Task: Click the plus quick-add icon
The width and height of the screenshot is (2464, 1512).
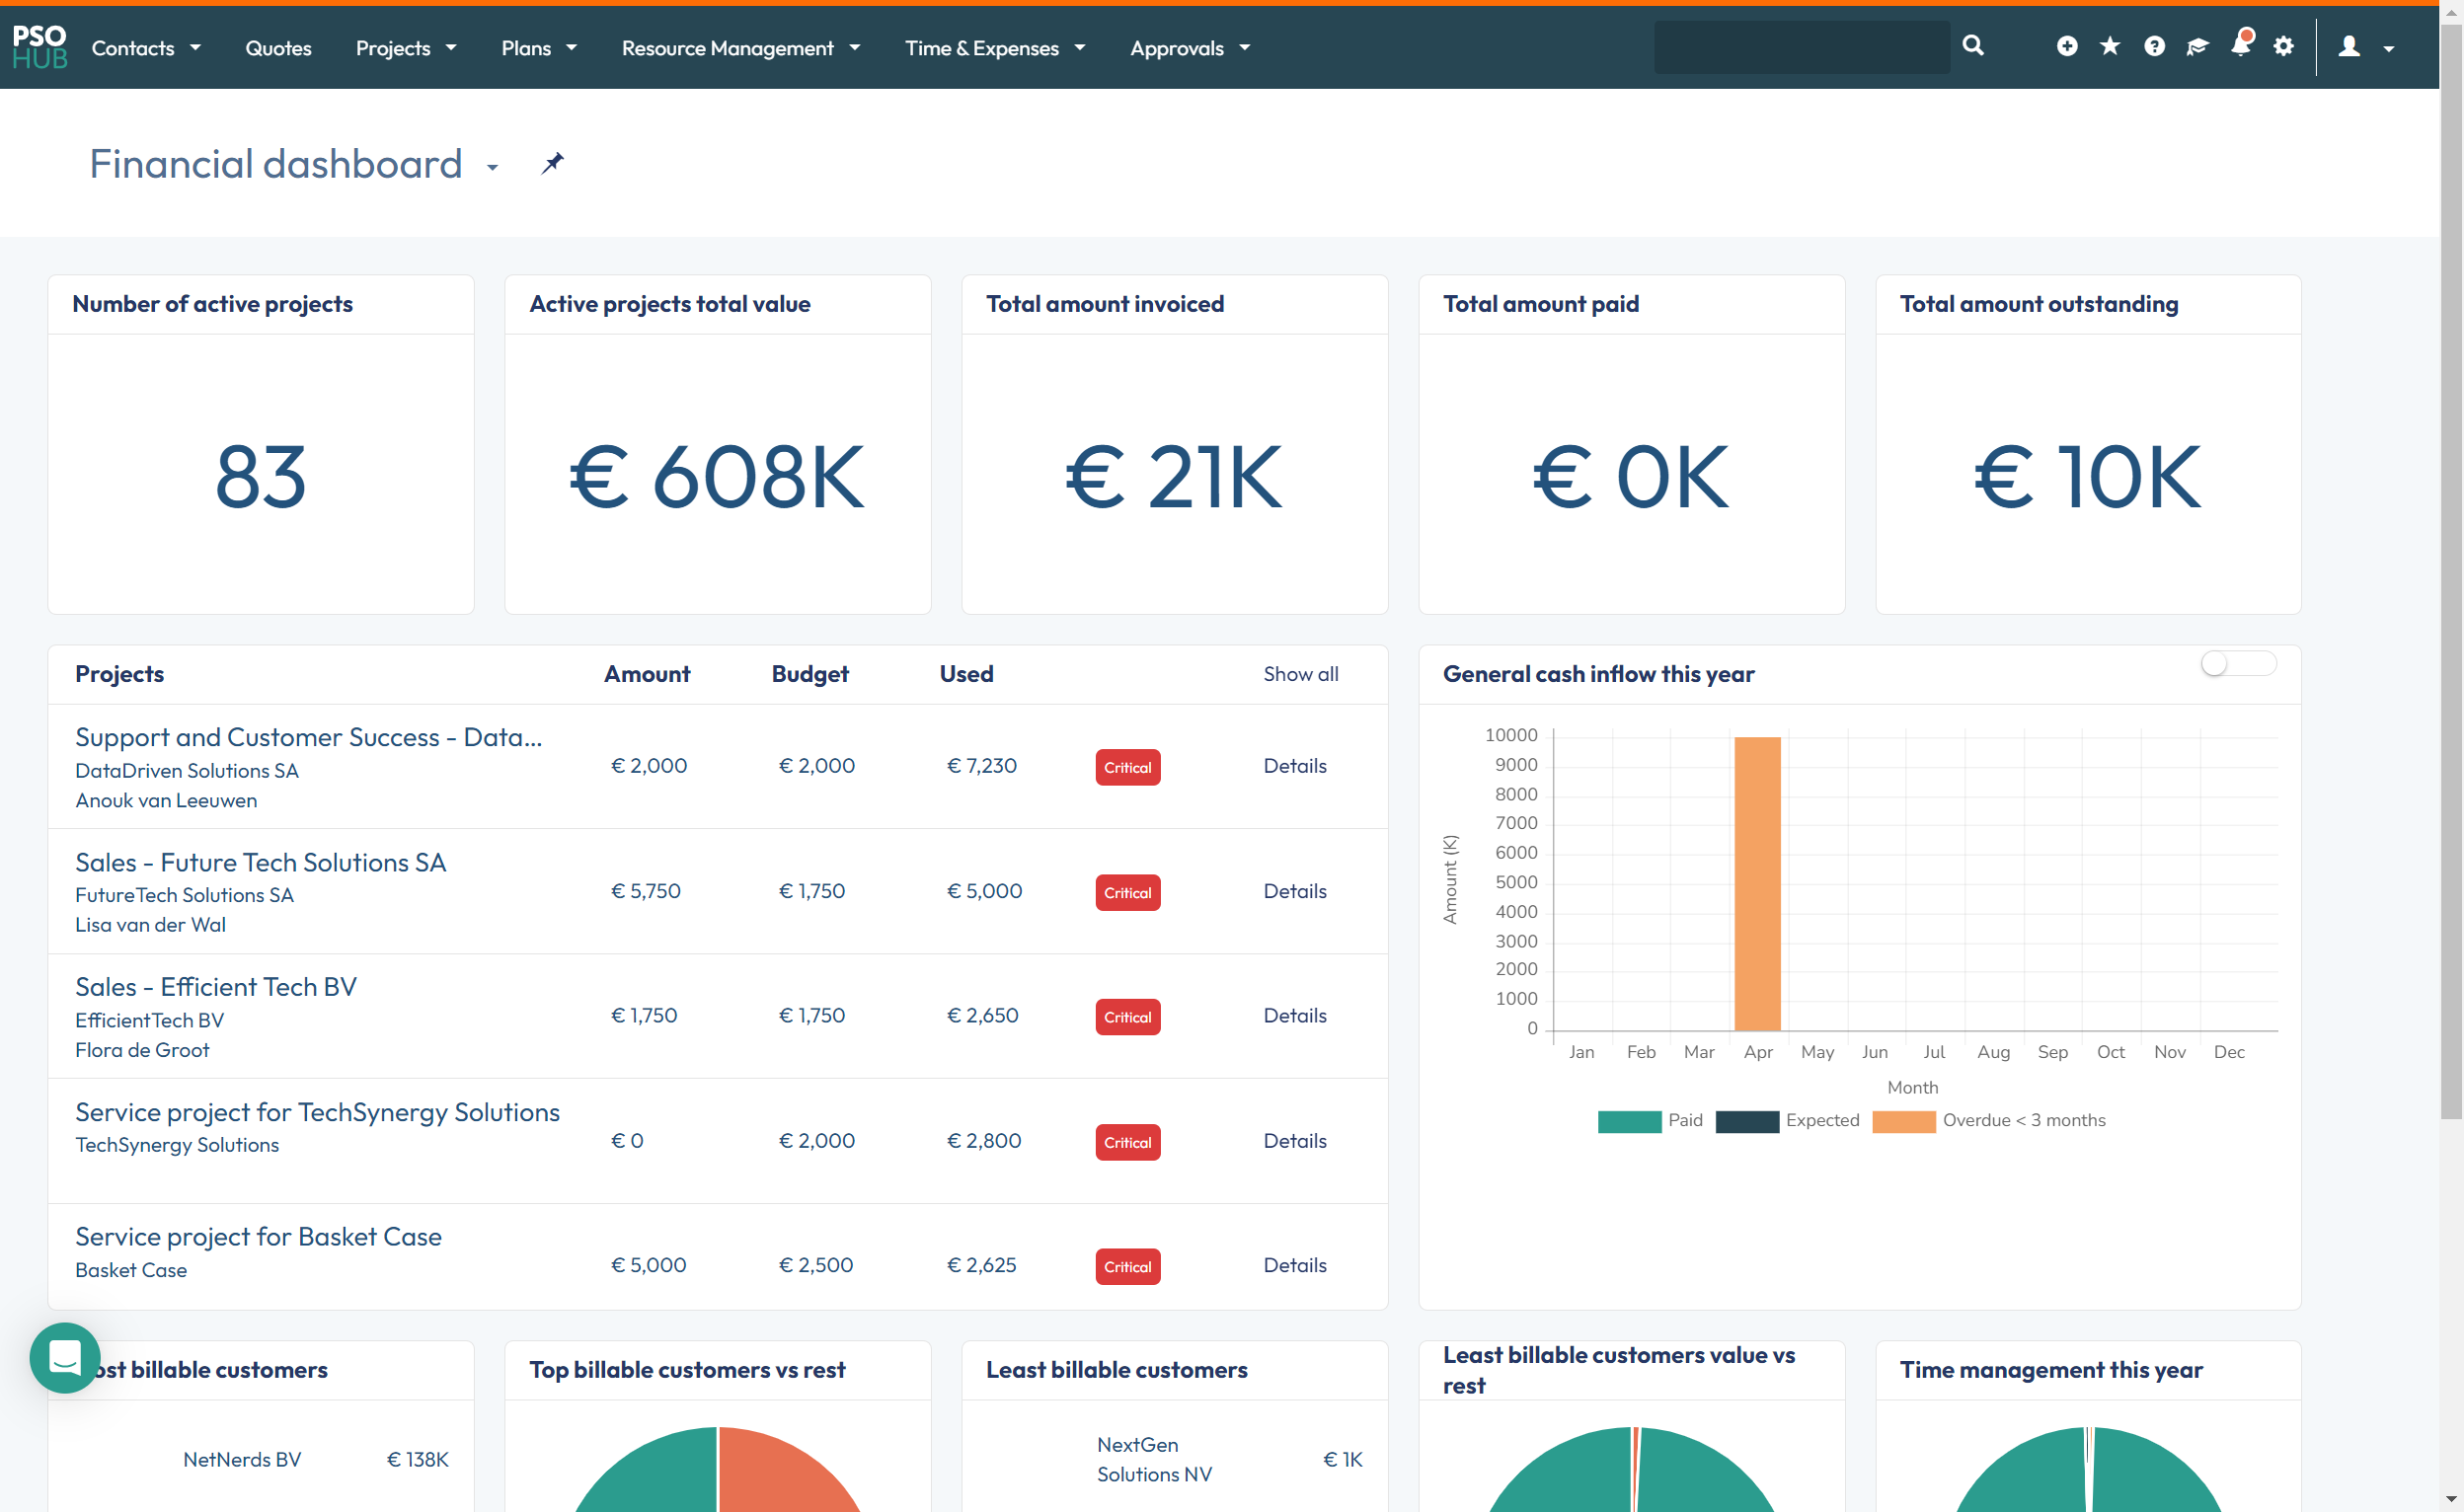Action: tap(2066, 47)
